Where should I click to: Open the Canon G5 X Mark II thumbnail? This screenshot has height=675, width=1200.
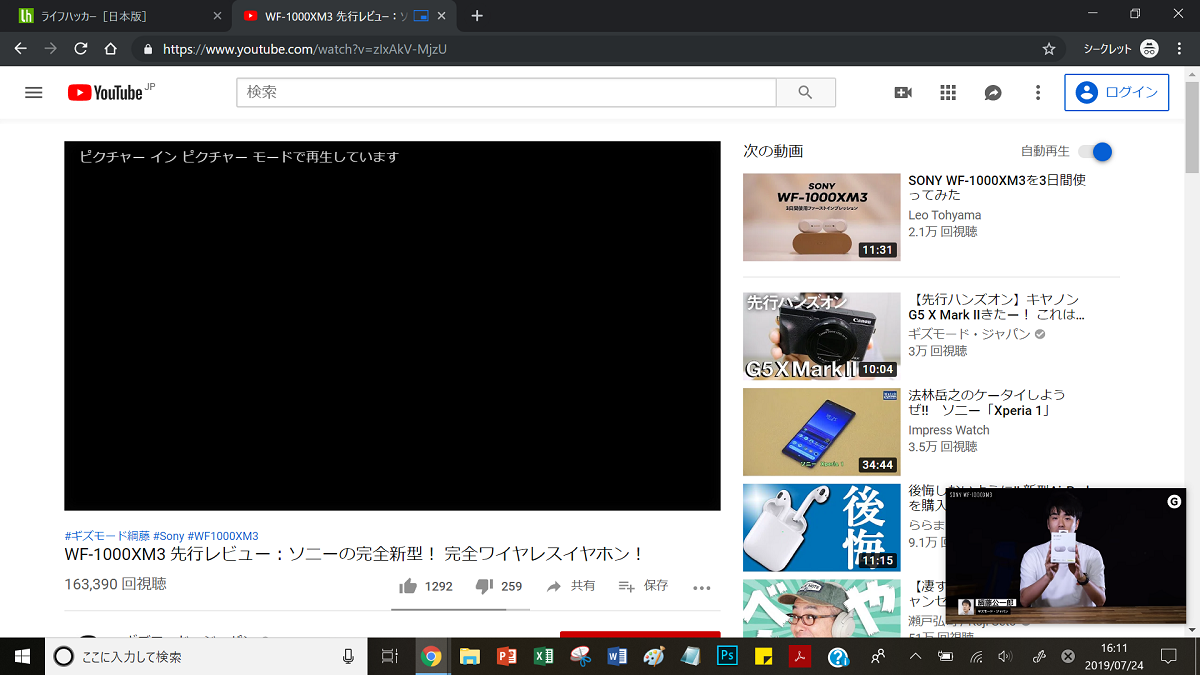pos(822,336)
